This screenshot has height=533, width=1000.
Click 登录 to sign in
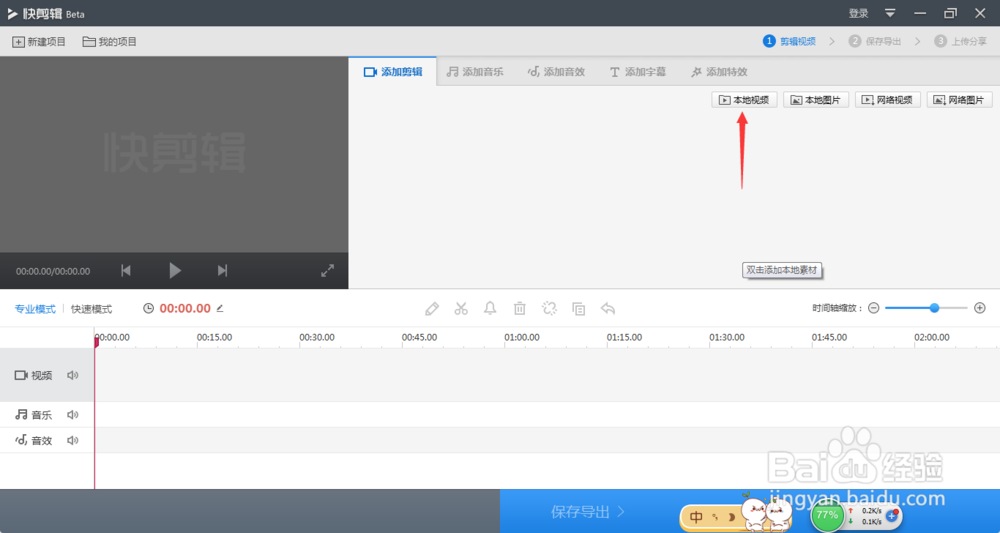point(858,13)
